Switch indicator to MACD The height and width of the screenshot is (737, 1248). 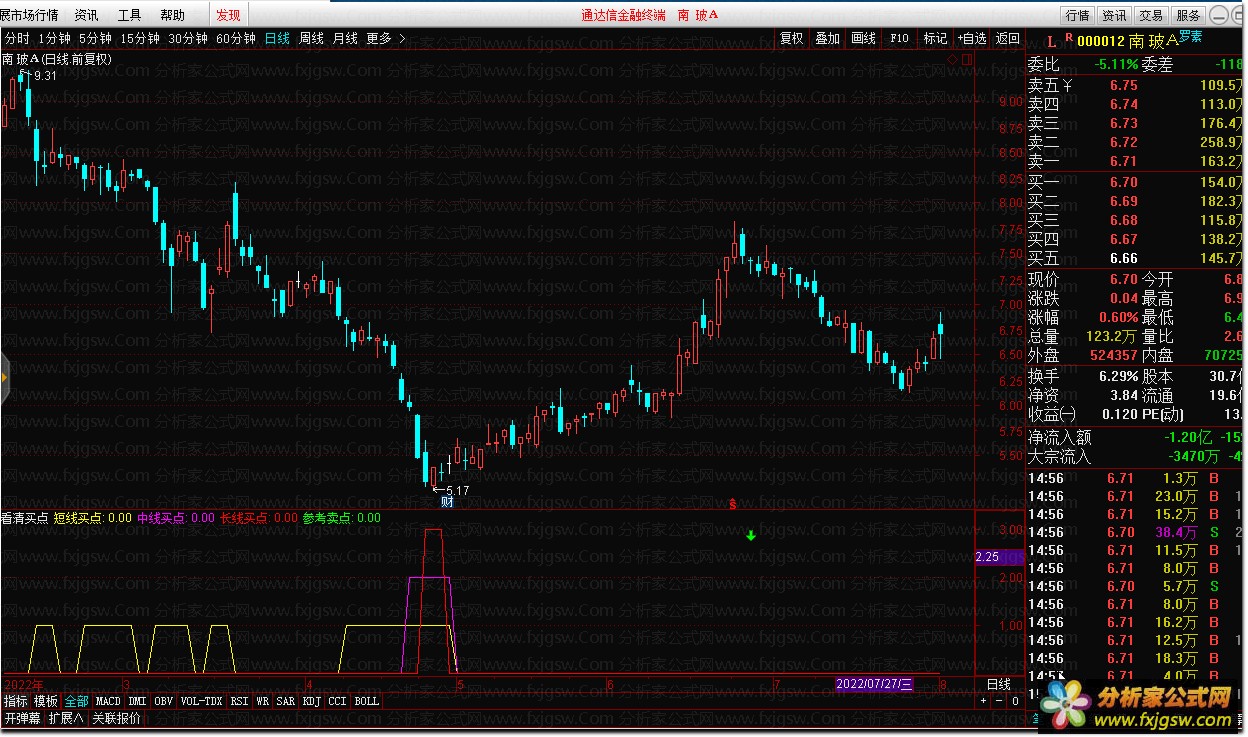[108, 701]
